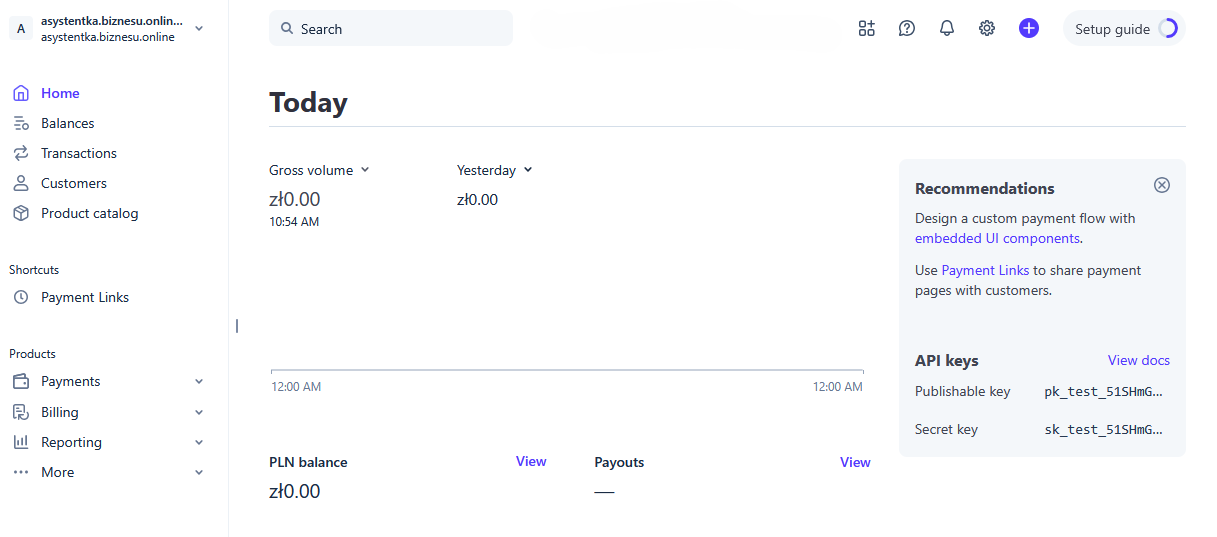Viewport: 1217px width, 537px height.
Task: Expand the Billing section
Action: pyautogui.click(x=199, y=412)
